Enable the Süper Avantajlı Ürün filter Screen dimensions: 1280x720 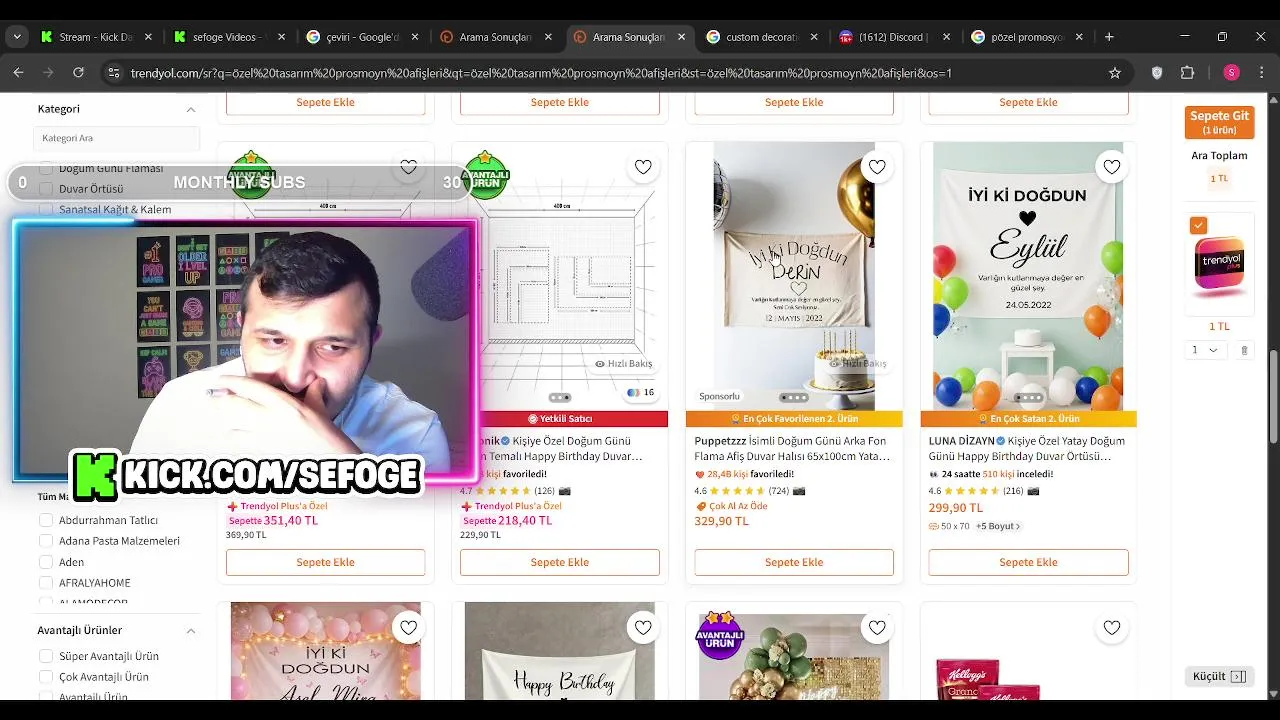click(45, 656)
